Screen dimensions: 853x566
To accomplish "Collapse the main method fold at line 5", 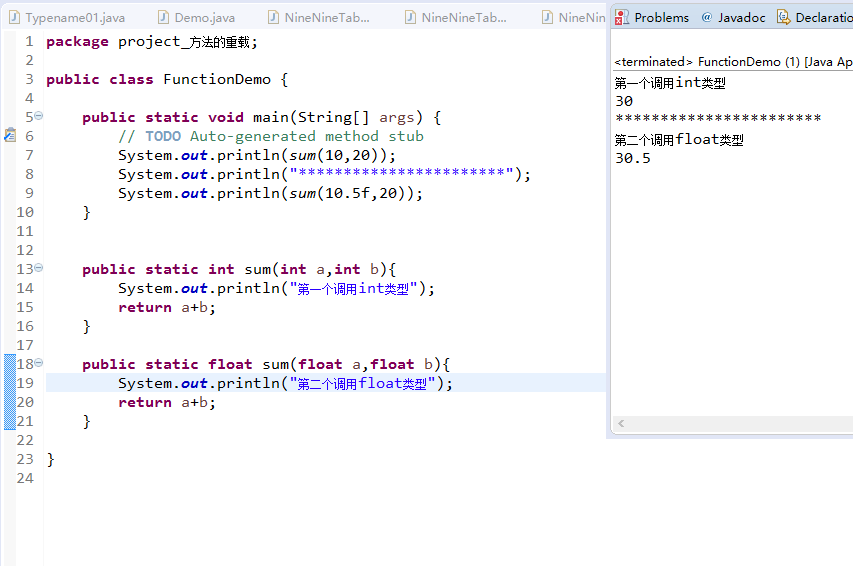I will tap(39, 116).
